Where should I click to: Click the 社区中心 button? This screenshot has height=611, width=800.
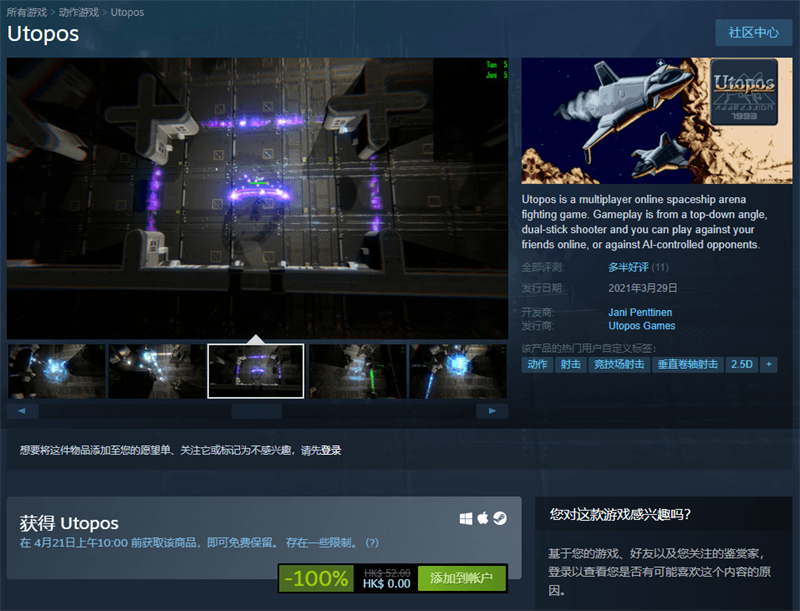[x=753, y=32]
